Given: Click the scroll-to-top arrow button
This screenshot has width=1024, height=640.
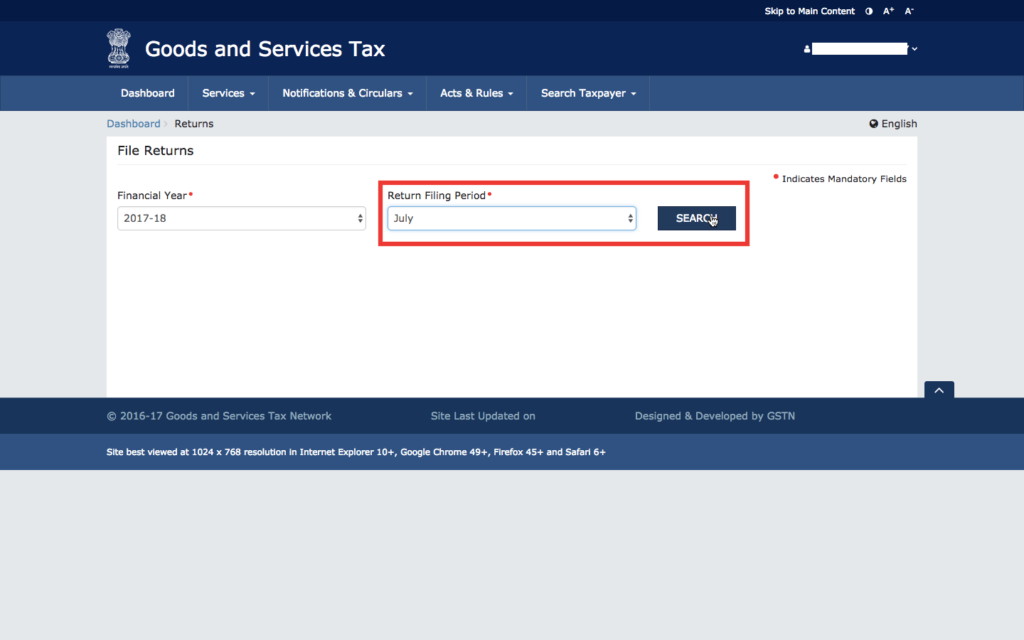Looking at the screenshot, I should (938, 391).
